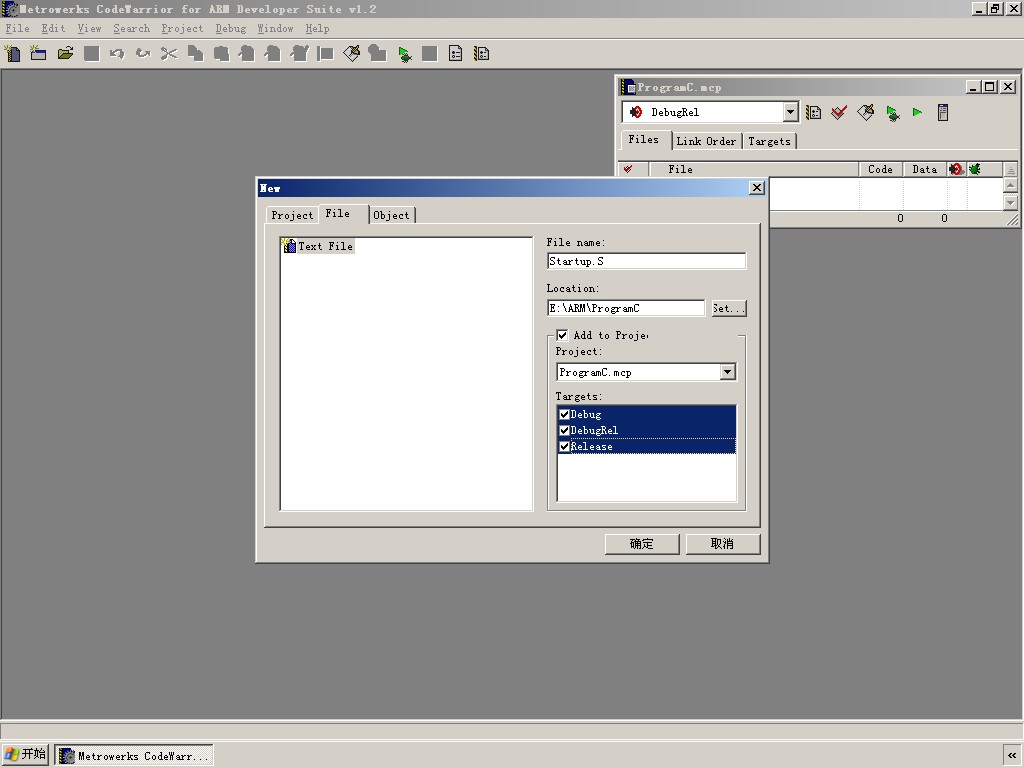The width and height of the screenshot is (1024, 768).
Task: Click the Debug bug icon in main toolbar
Action: [x=404, y=54]
